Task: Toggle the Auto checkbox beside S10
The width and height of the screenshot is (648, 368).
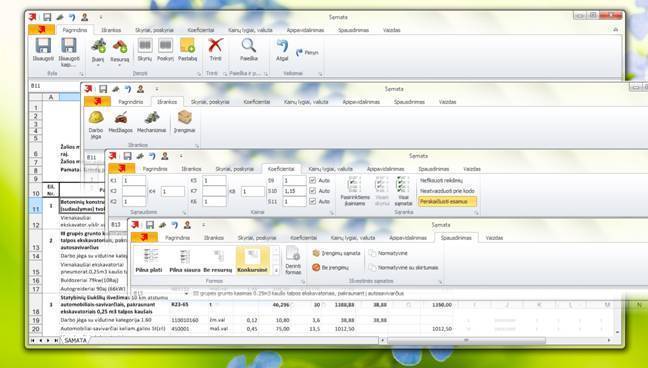Action: tap(312, 191)
